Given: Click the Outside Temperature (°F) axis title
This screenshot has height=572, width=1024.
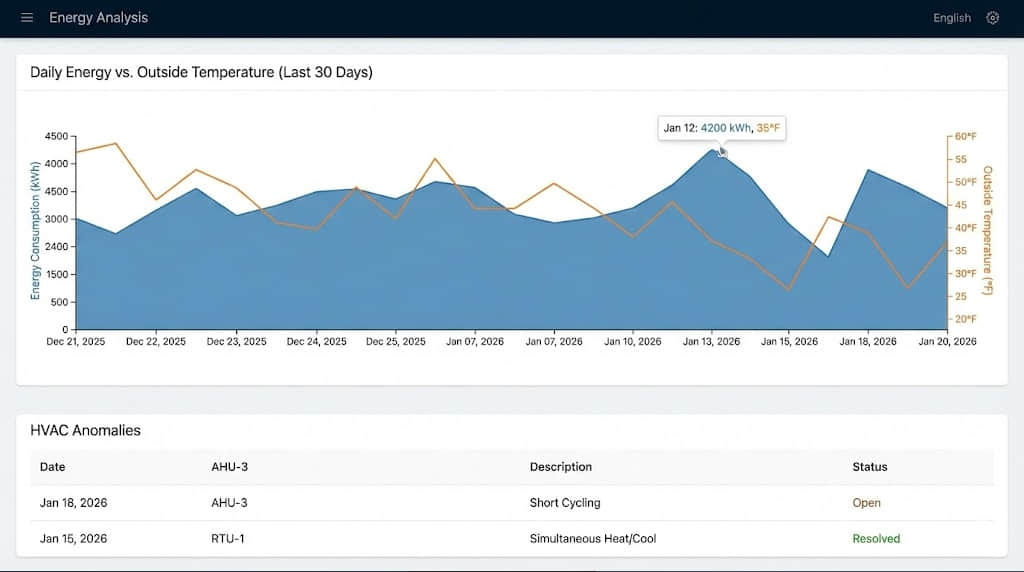Looking at the screenshot, I should click(x=988, y=230).
